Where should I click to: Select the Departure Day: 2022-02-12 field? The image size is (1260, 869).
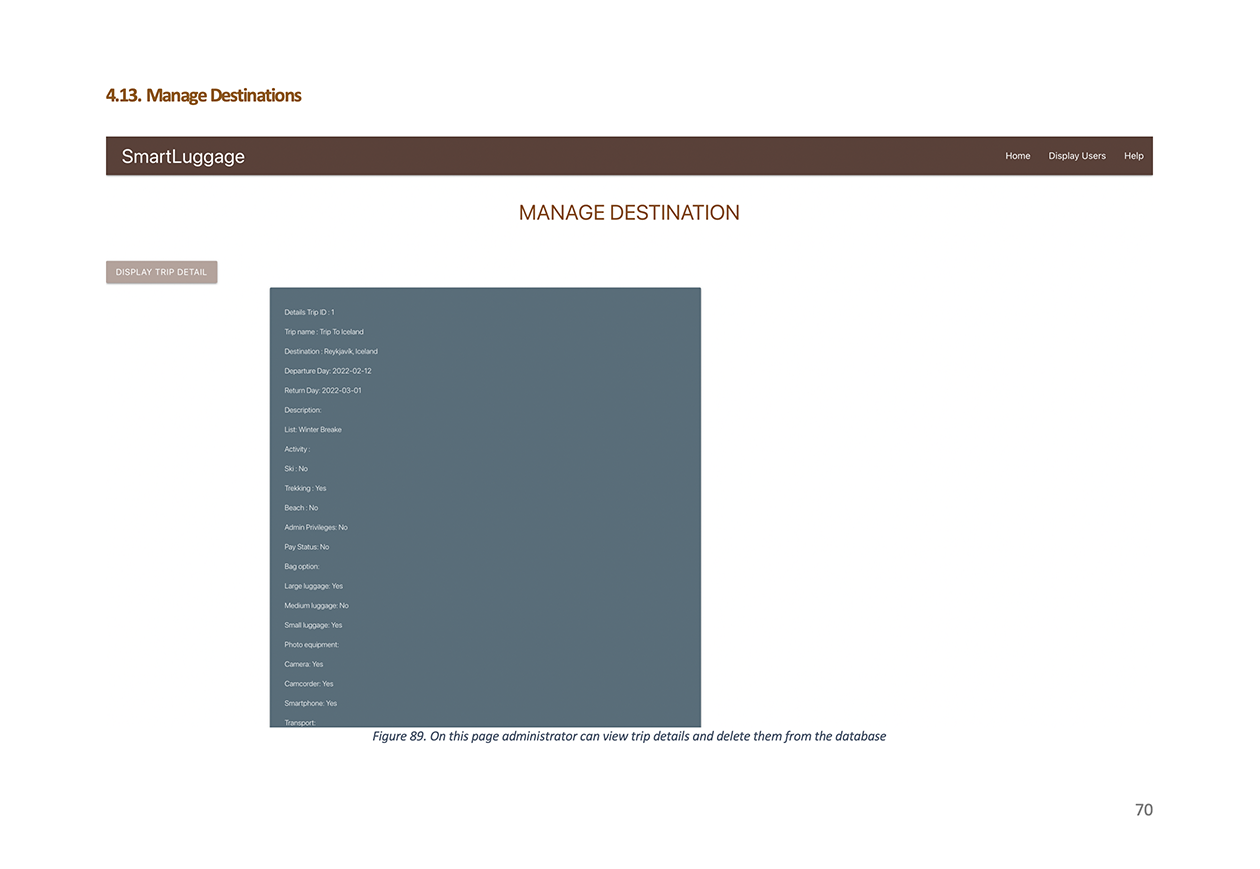327,370
